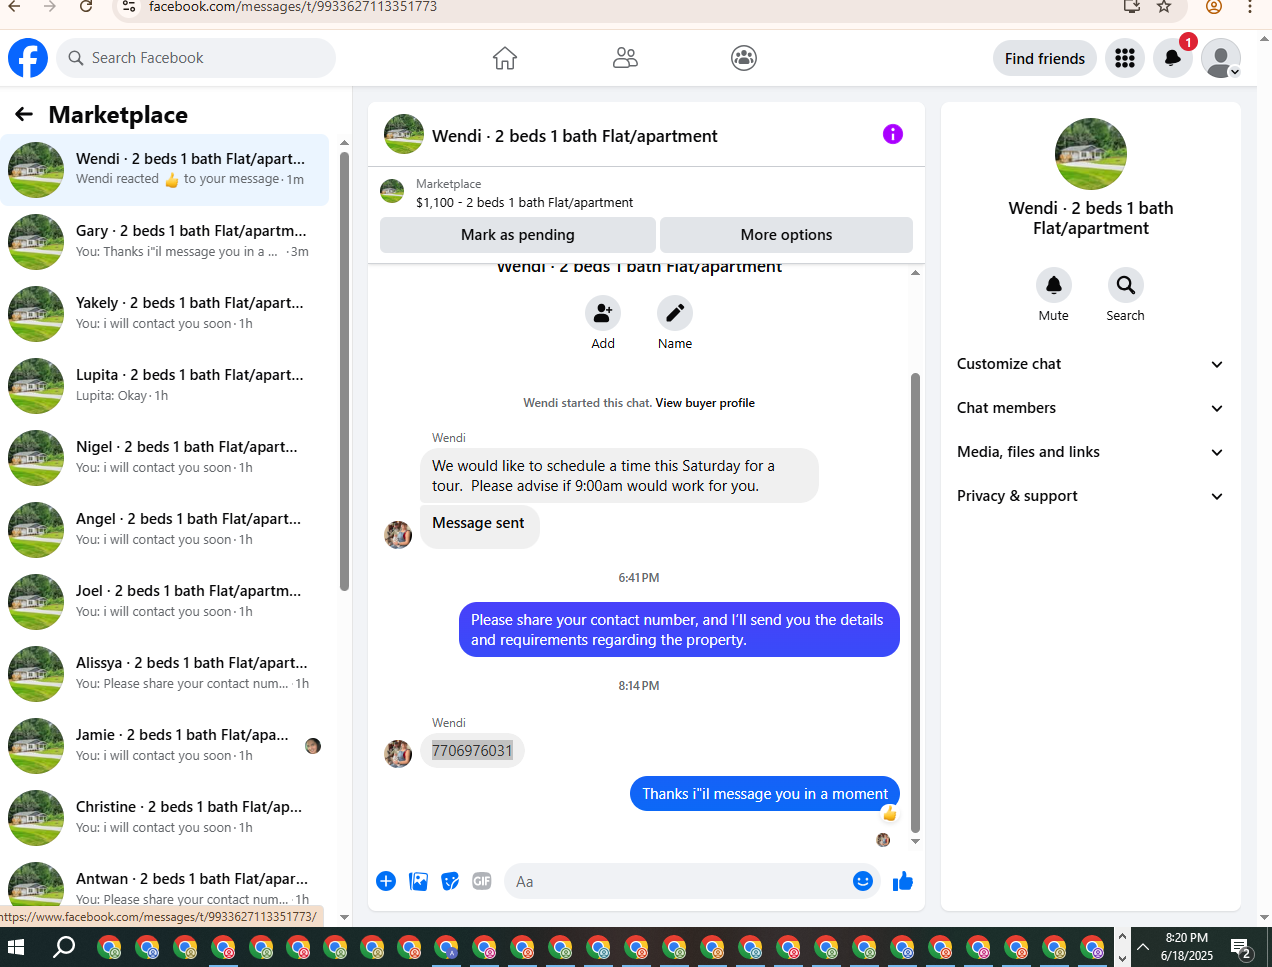
Task: Choose a GIF in the composer
Action: [x=482, y=881]
